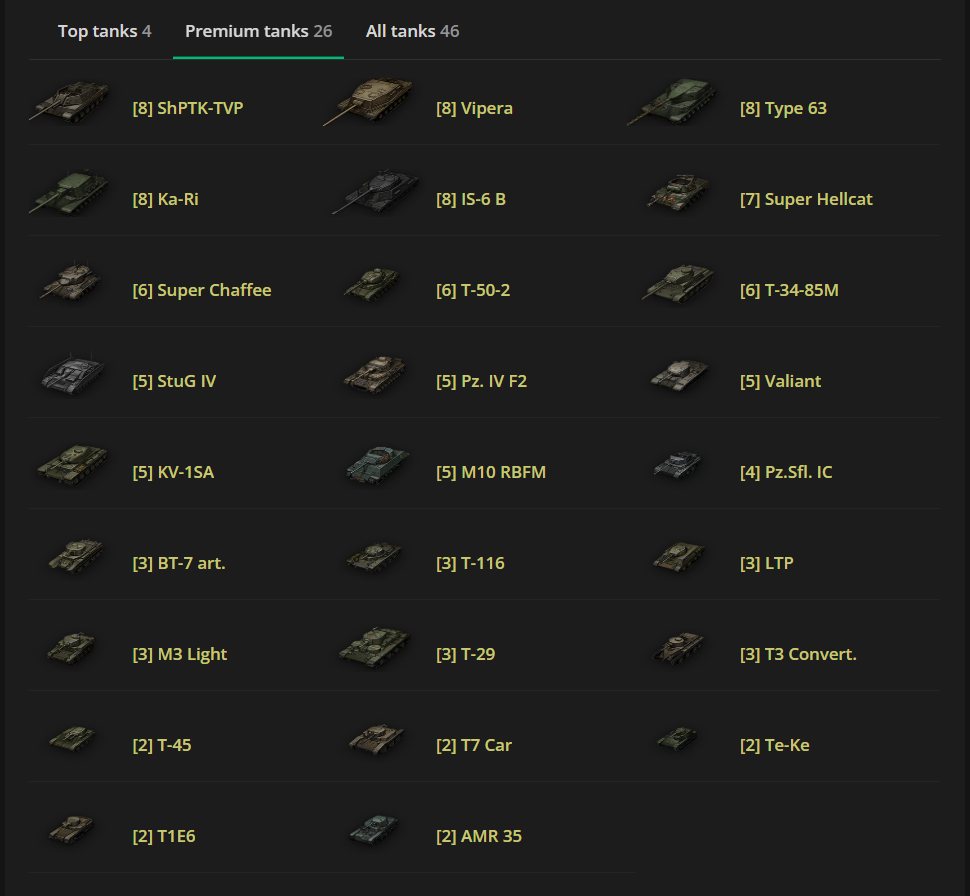This screenshot has height=896, width=970.
Task: Click the [6] Super Chaffee link
Action: tap(201, 290)
